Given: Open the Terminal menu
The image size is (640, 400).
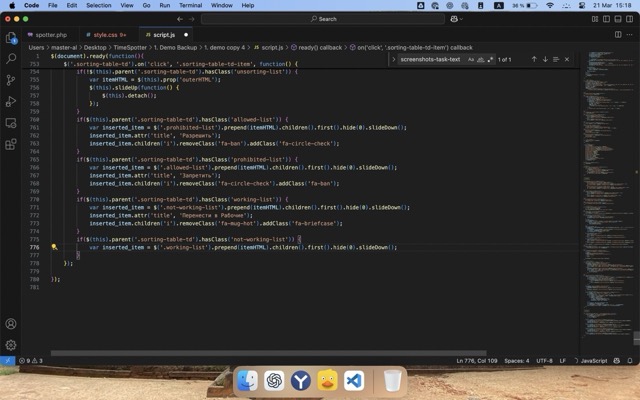Looking at the screenshot, I should click(191, 5).
